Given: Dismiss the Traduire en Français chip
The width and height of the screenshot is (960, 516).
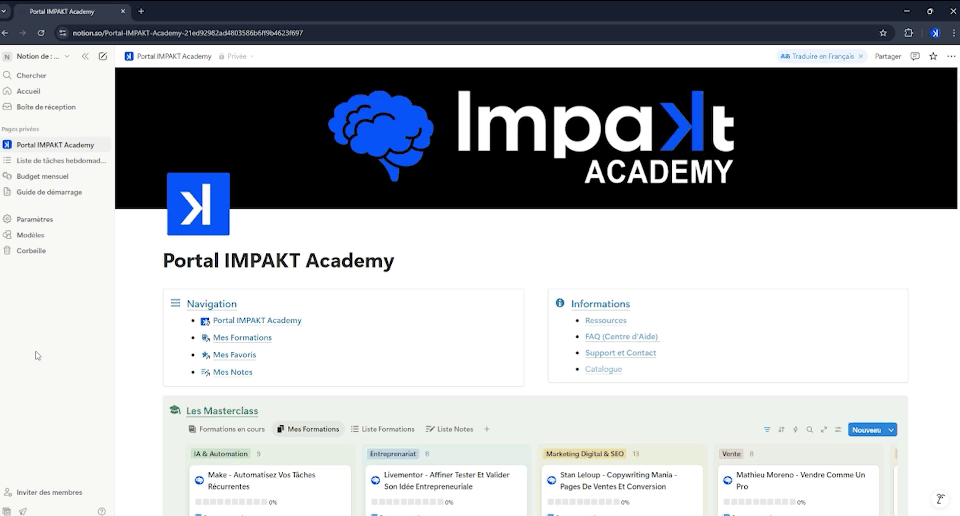Looking at the screenshot, I should click(861, 56).
